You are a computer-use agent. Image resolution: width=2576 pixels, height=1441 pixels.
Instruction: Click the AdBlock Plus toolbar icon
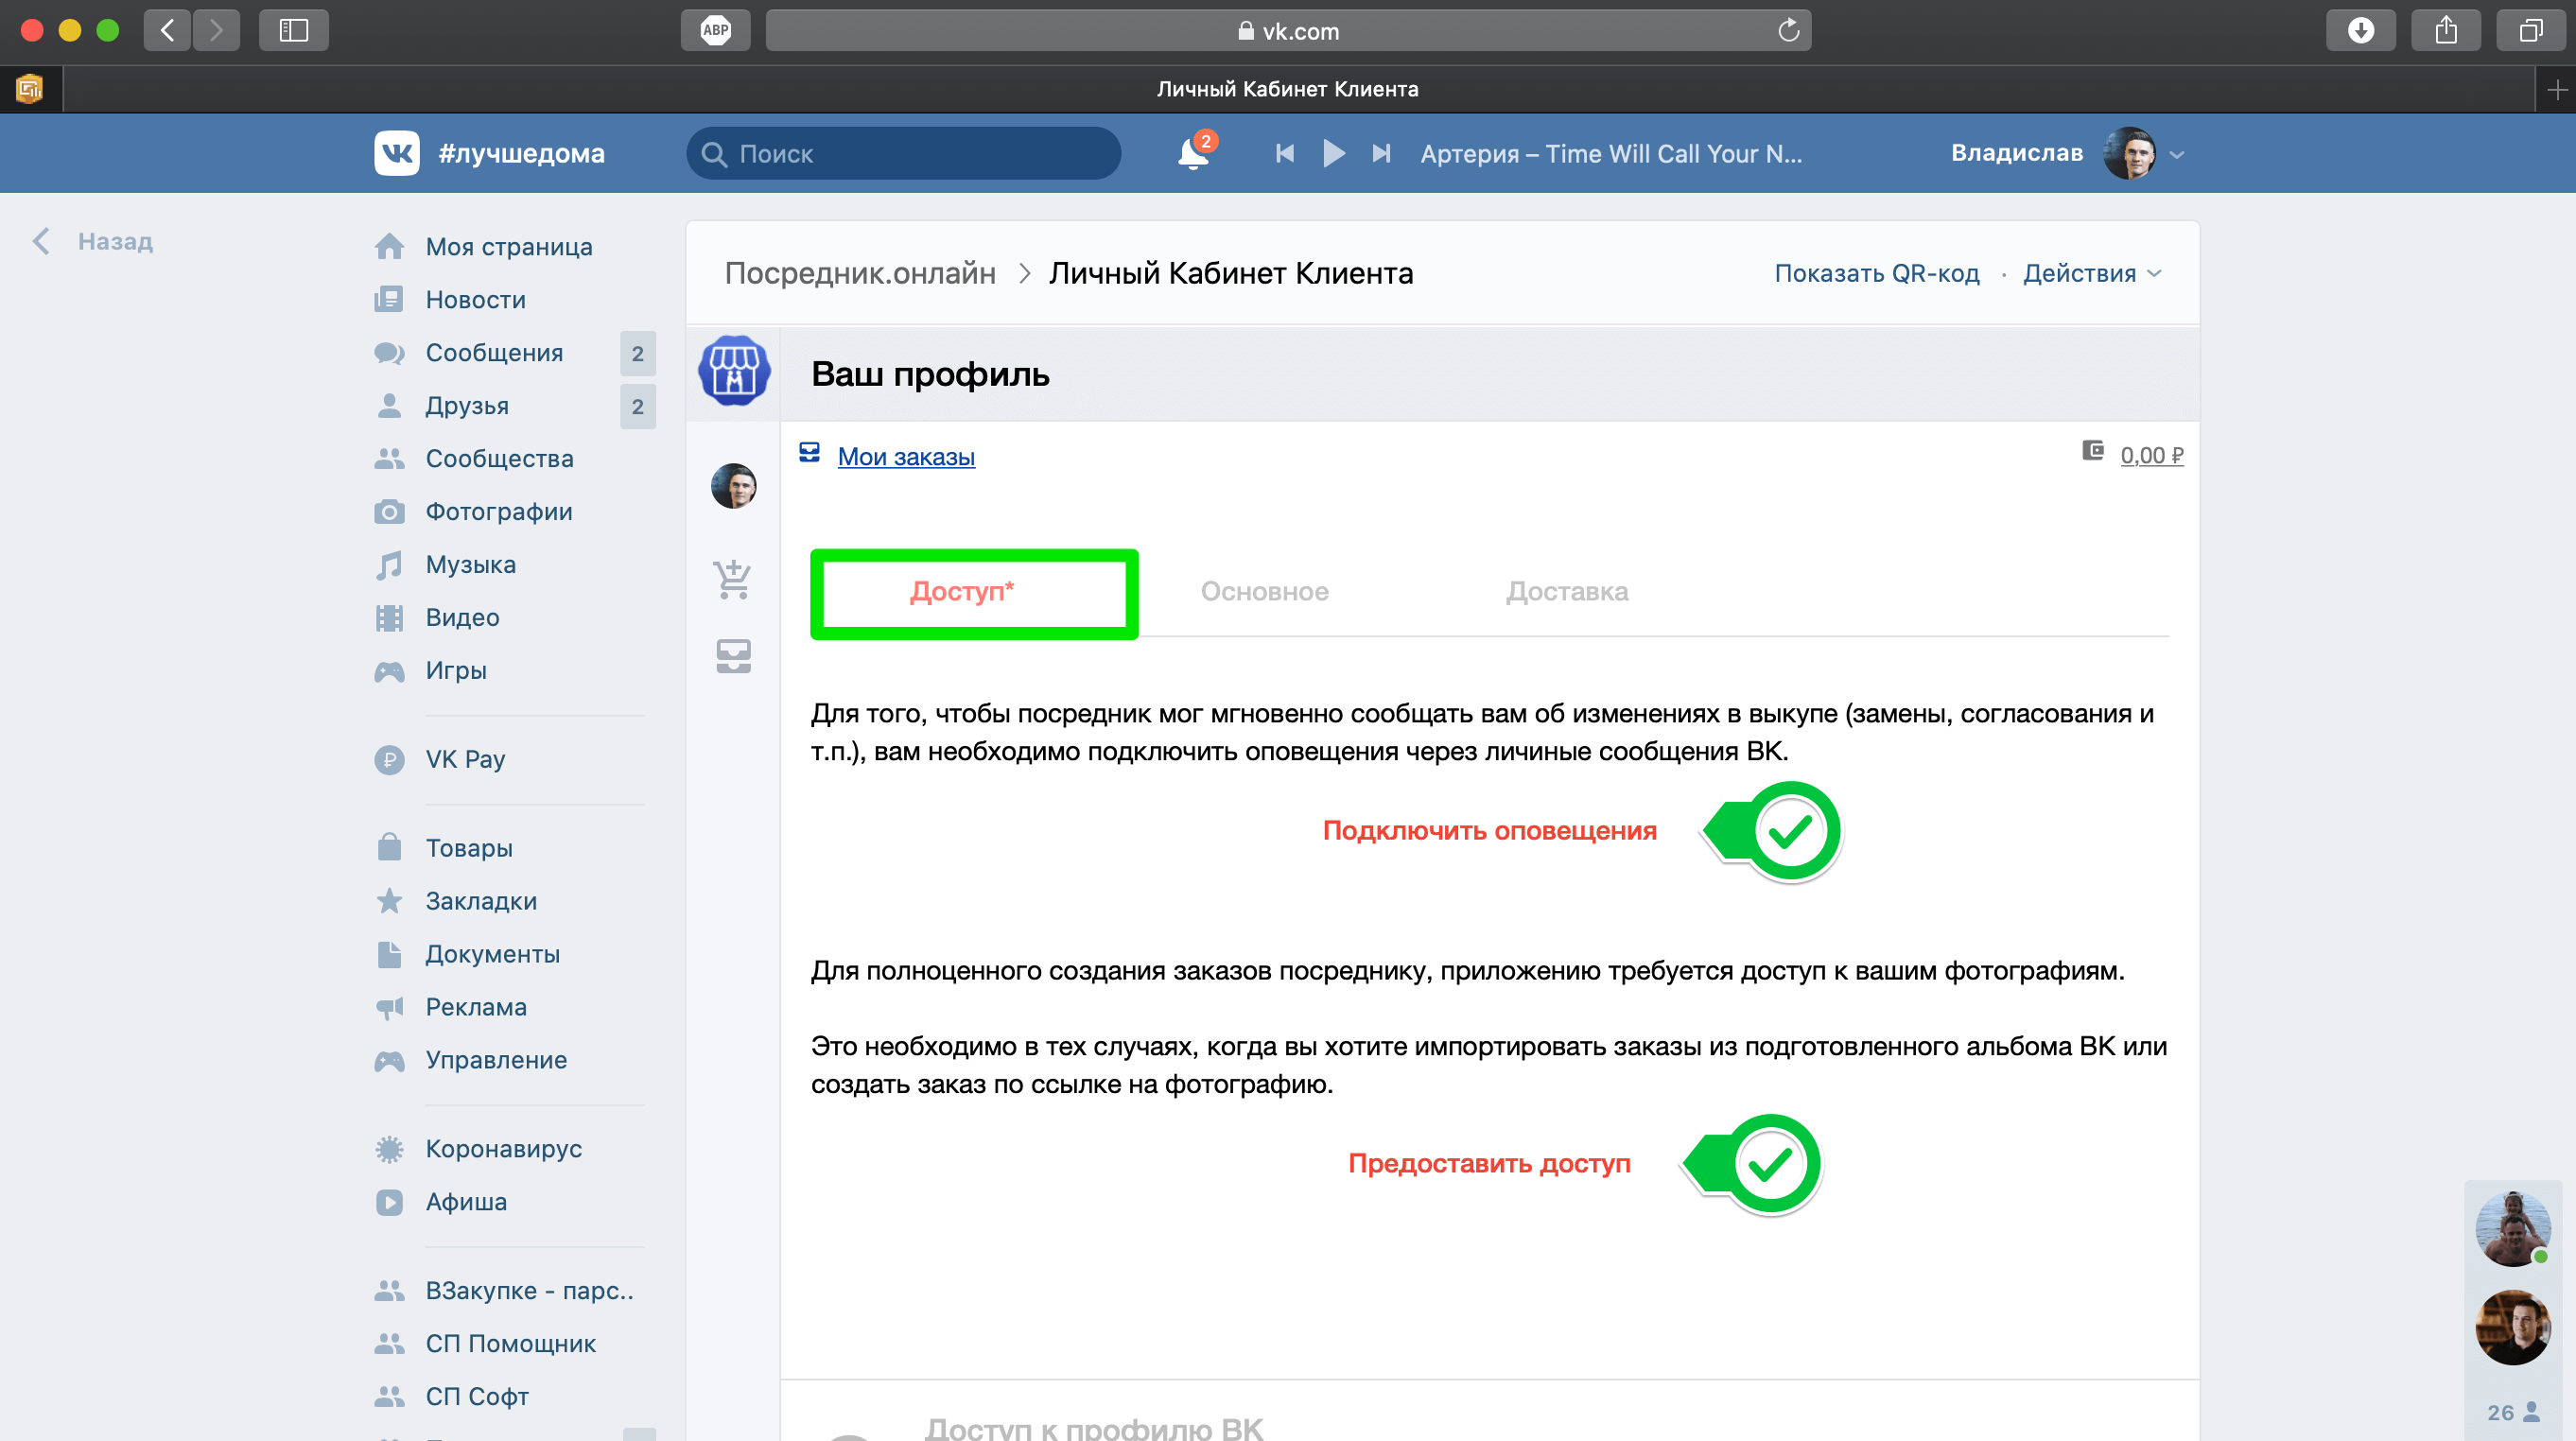pos(715,31)
